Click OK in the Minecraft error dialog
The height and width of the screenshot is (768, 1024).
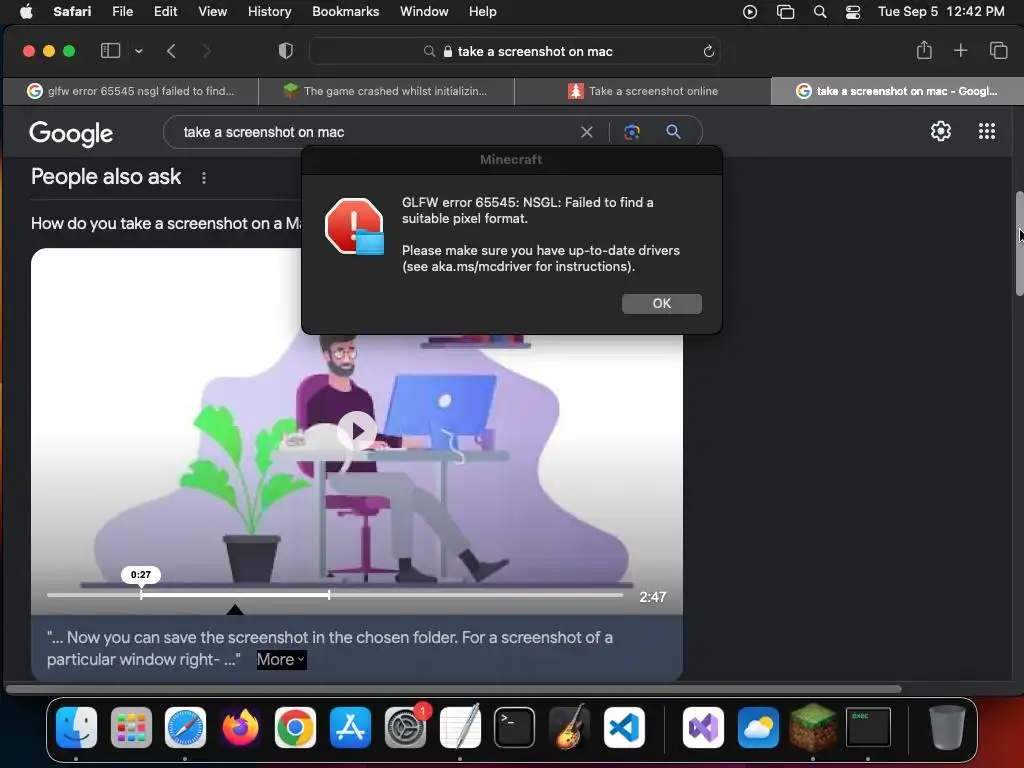coord(662,304)
